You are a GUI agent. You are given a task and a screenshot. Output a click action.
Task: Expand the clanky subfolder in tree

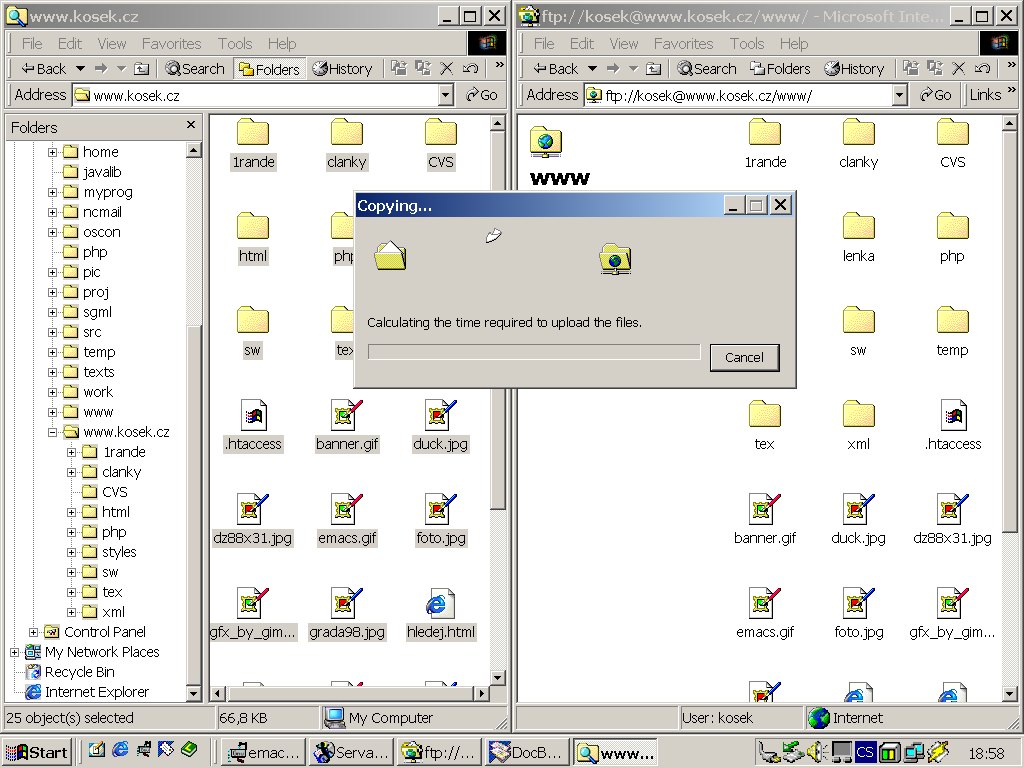pyautogui.click(x=72, y=472)
